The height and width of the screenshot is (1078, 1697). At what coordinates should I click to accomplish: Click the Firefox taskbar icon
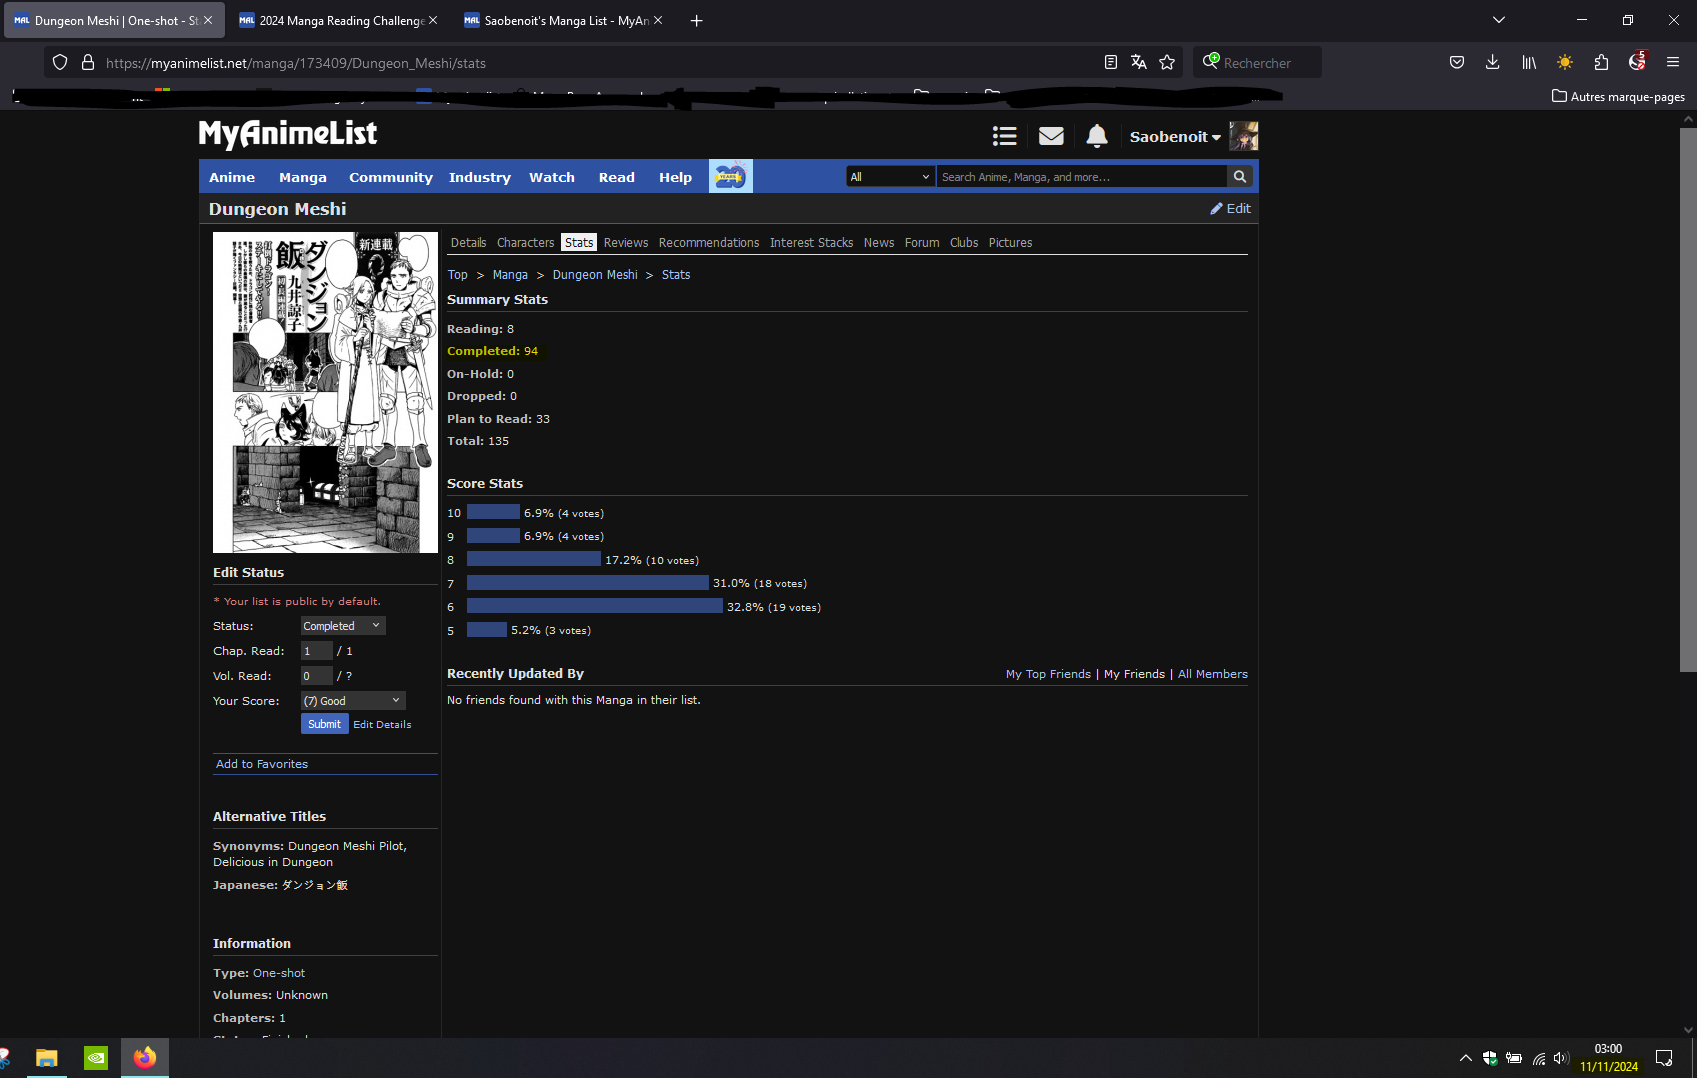[145, 1058]
